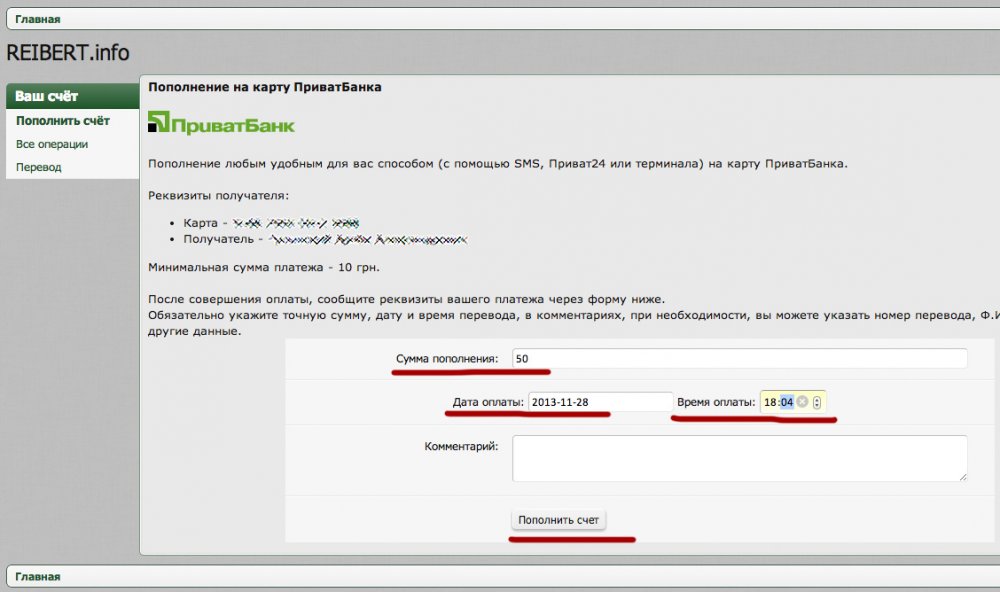Image resolution: width=1000 pixels, height=592 pixels.
Task: Click the PrivatBank logo
Action: [221, 122]
